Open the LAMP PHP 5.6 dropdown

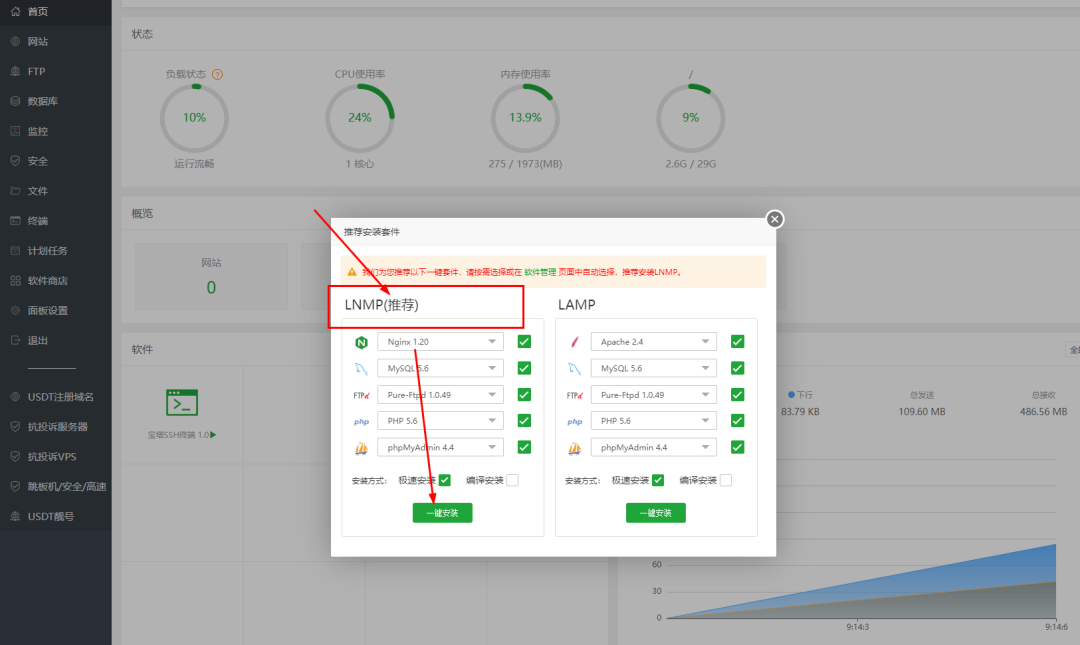(654, 420)
